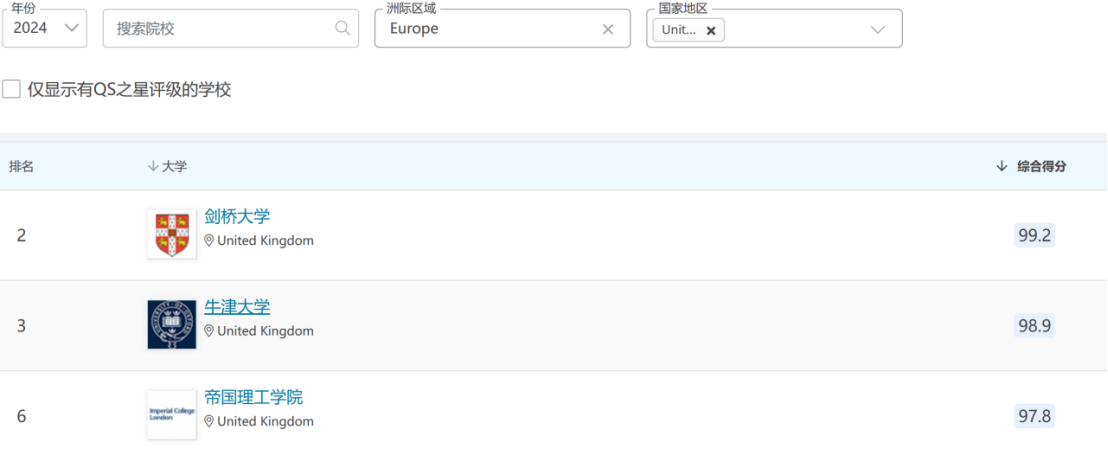1108x455 pixels.
Task: Click United Kingdom under 牛津大学
Action: click(266, 331)
